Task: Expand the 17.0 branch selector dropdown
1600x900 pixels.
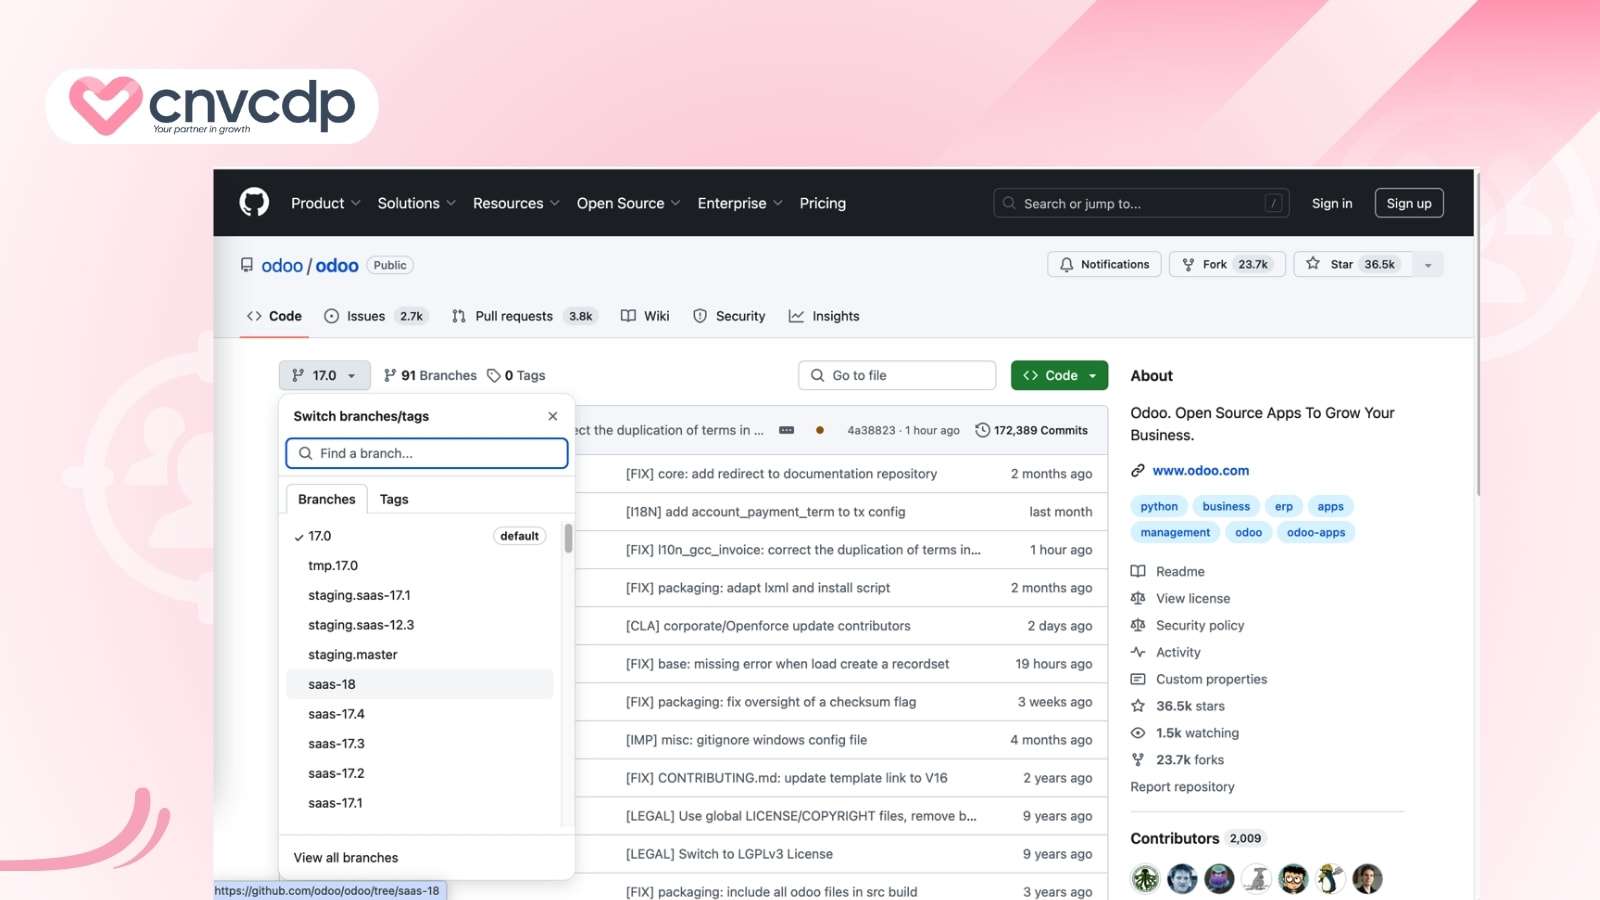Action: point(324,376)
